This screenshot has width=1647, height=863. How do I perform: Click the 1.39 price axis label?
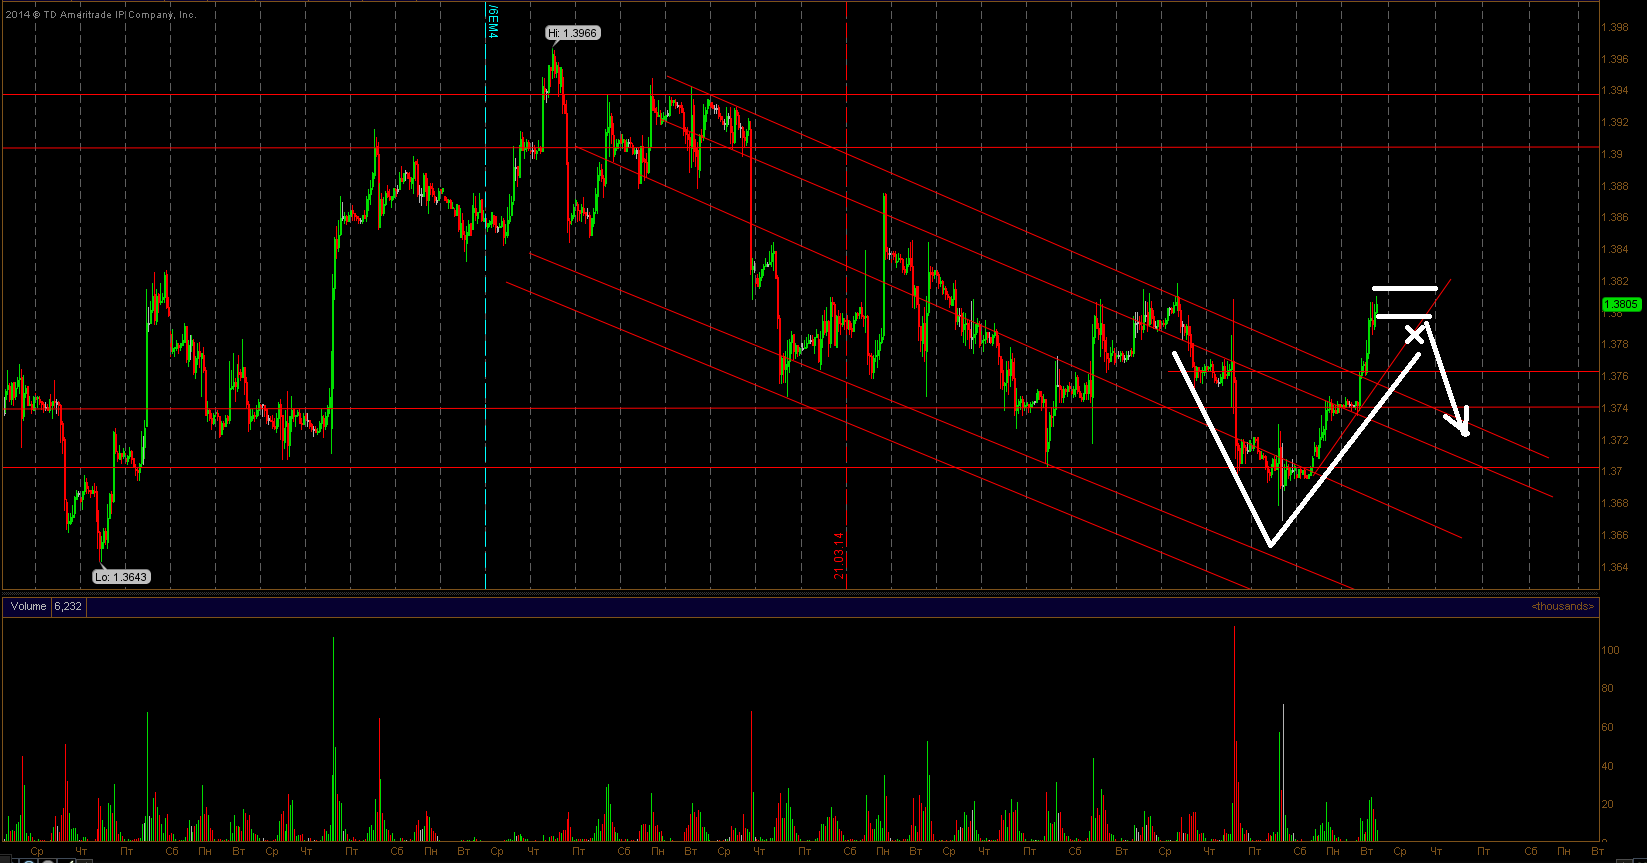(1613, 154)
